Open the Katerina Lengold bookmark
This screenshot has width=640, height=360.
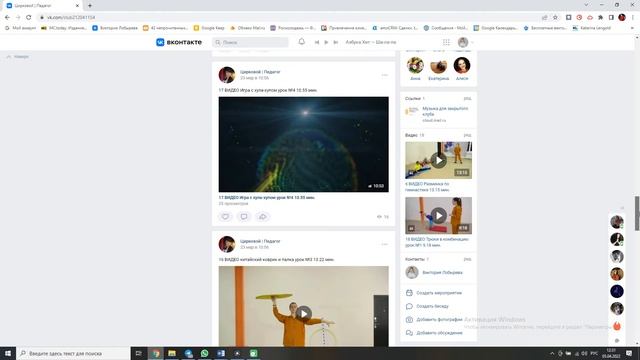pyautogui.click(x=591, y=28)
